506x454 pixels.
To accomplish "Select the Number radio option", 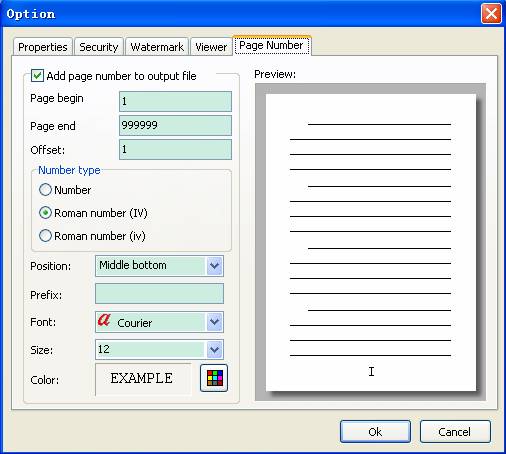I will point(45,190).
